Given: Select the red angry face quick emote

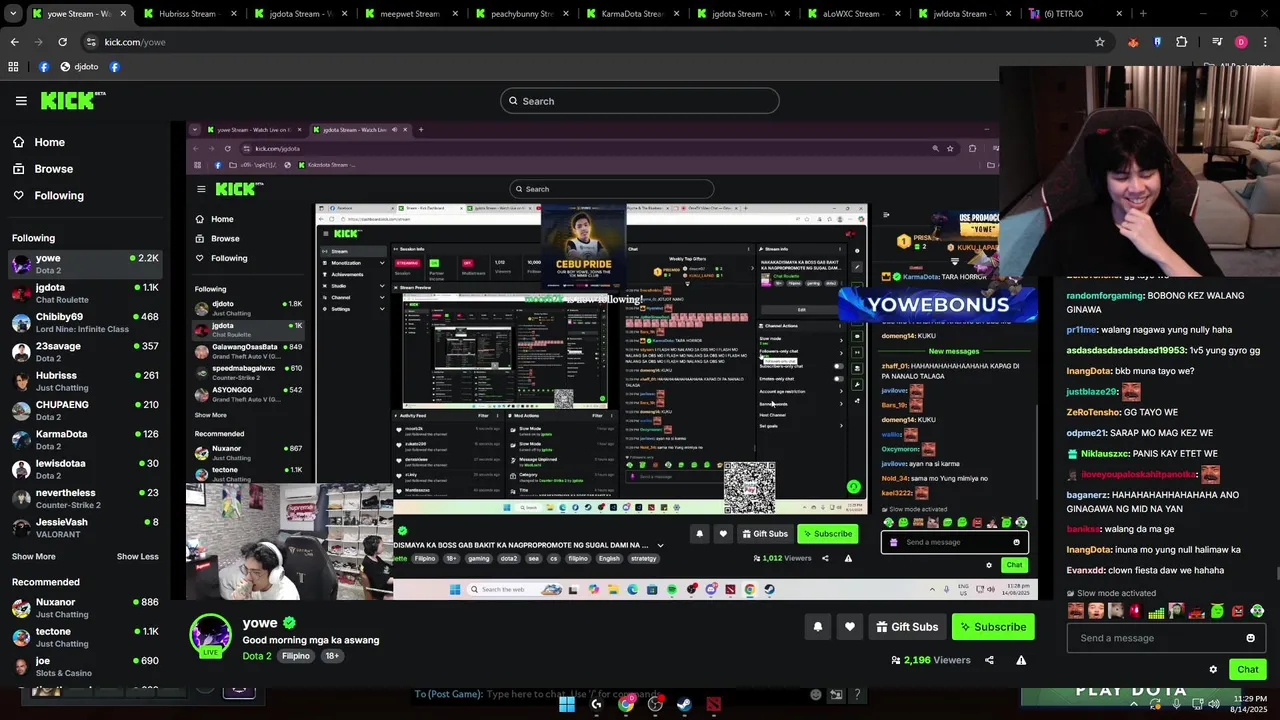Looking at the screenshot, I should 1237,611.
